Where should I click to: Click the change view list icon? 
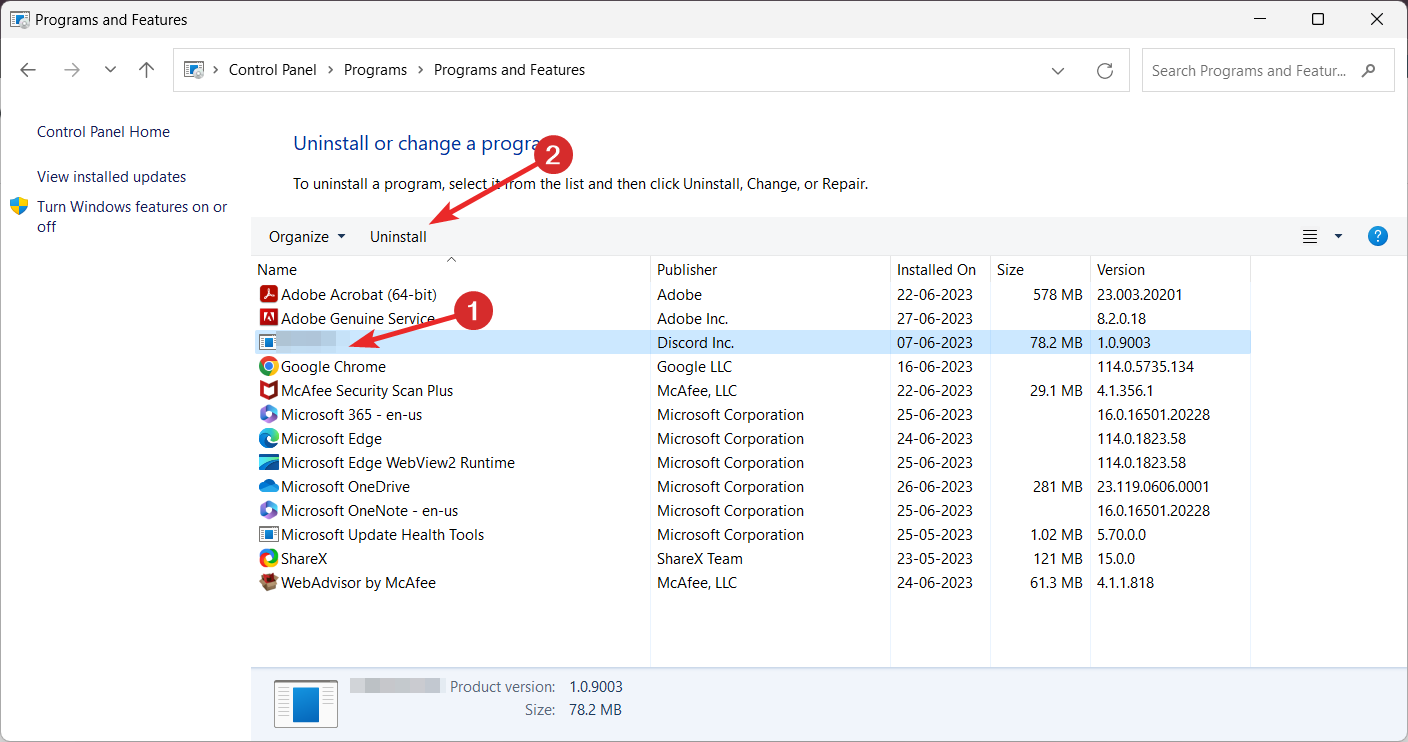point(1310,237)
